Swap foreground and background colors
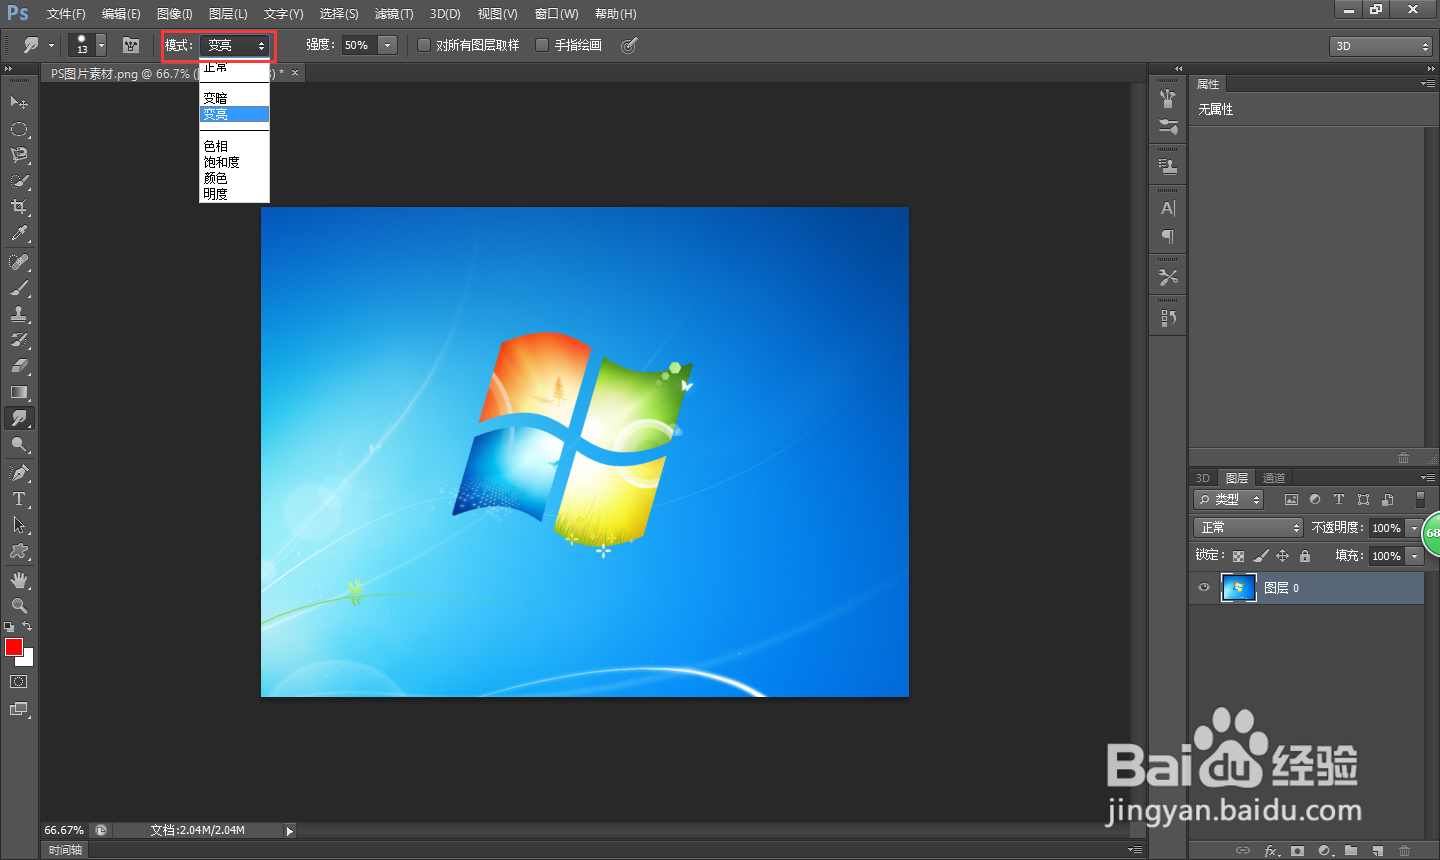Image resolution: width=1440 pixels, height=860 pixels. (x=27, y=626)
